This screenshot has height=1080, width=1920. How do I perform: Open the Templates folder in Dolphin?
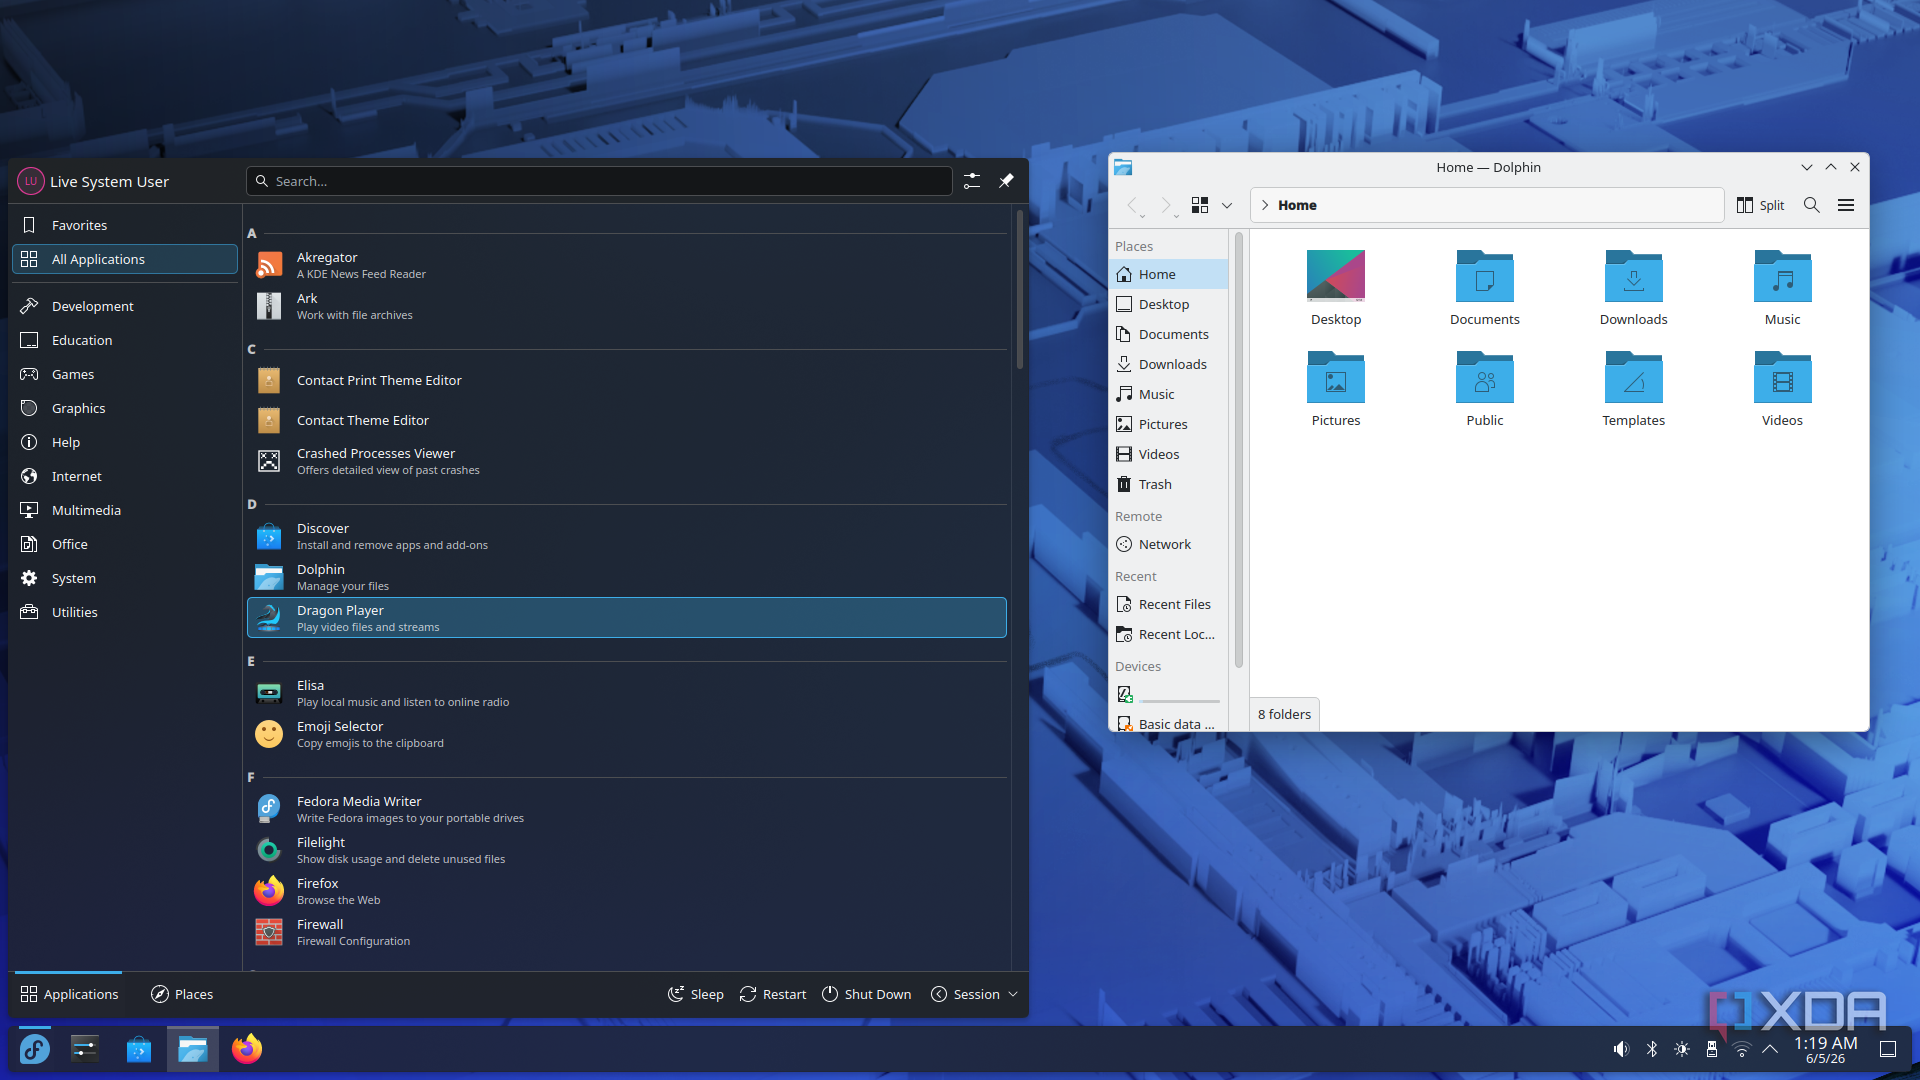click(1633, 389)
